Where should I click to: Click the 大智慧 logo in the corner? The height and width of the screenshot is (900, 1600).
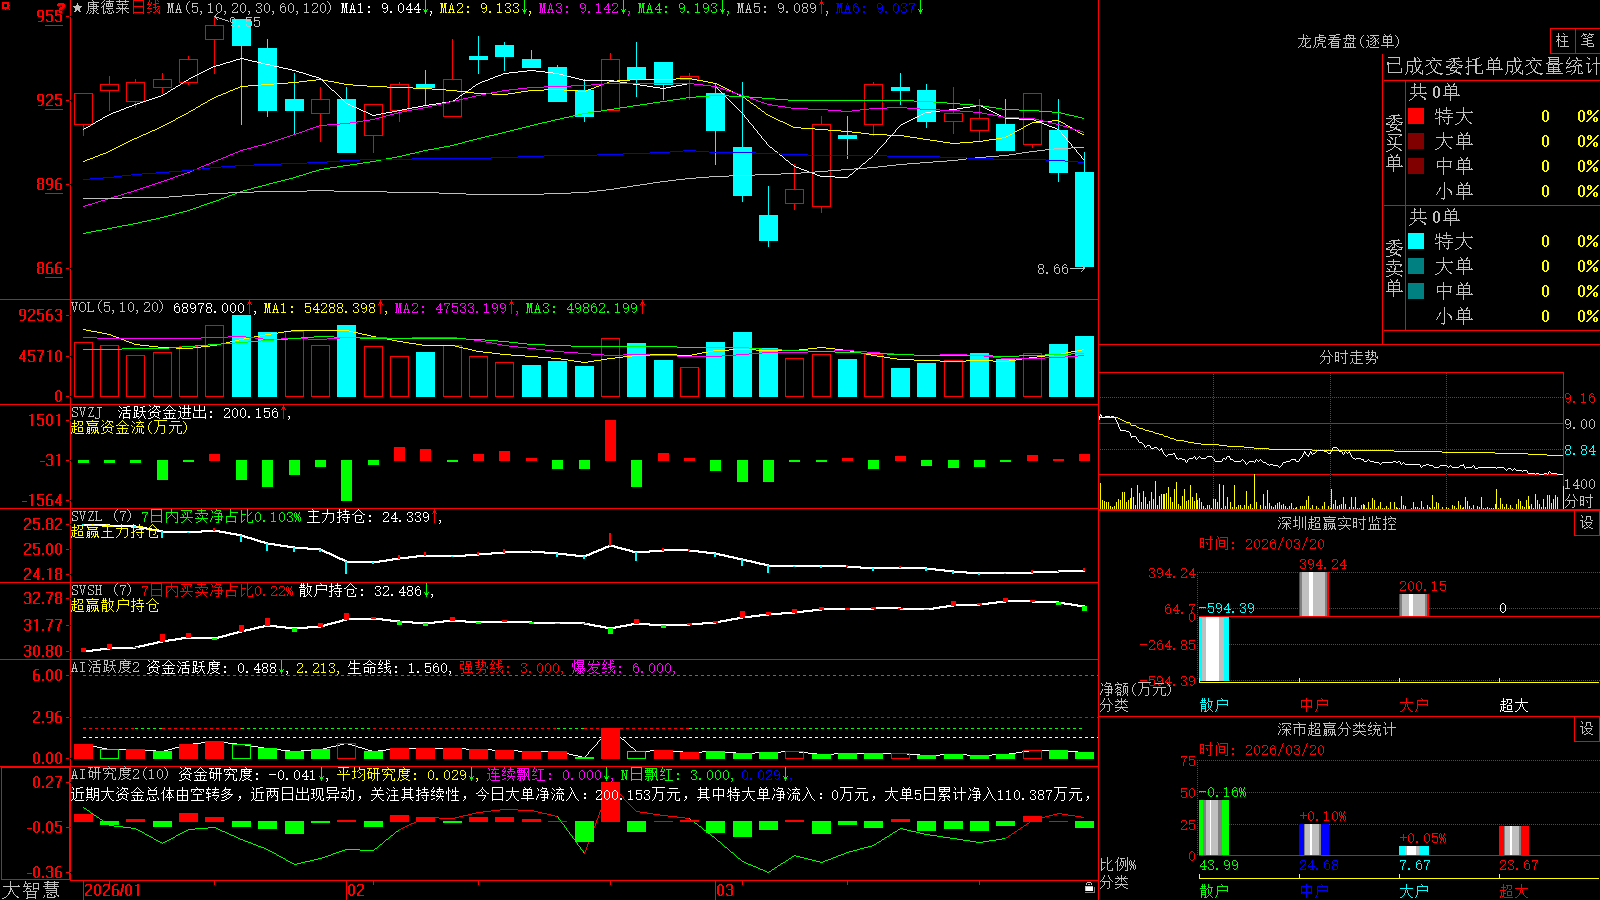tap(31, 890)
